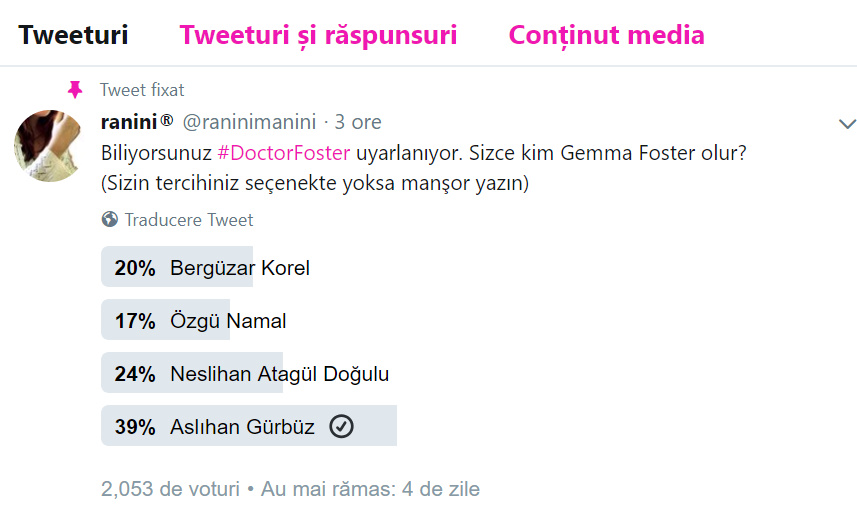Open the tweet's 3 ore timestamp

358,122
